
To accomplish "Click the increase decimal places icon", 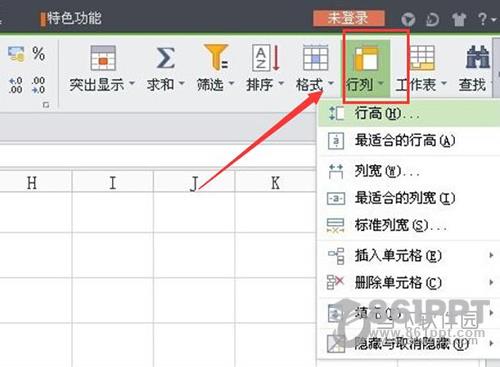I will [15, 85].
